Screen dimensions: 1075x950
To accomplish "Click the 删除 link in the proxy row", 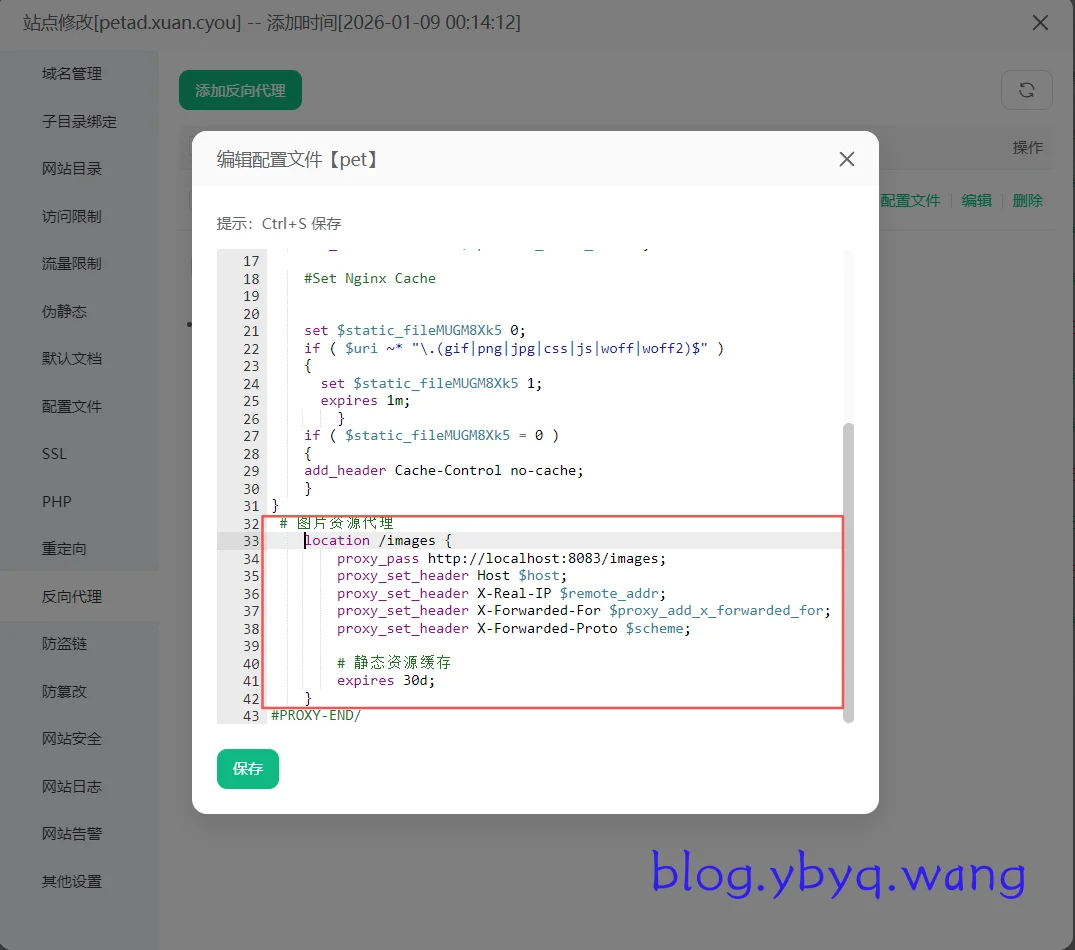I will 1027,201.
